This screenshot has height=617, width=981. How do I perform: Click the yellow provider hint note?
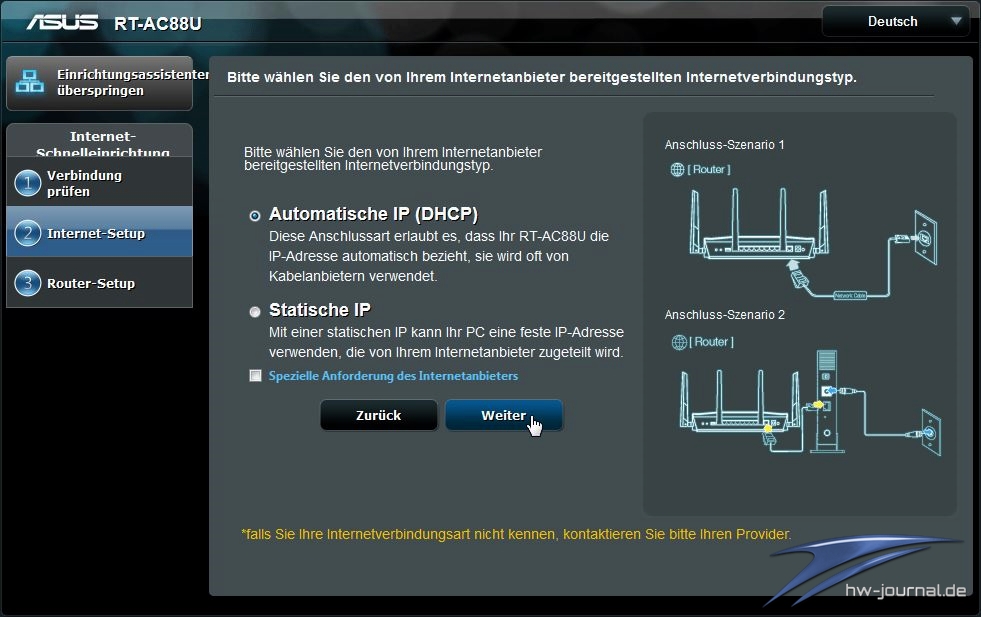pyautogui.click(x=516, y=534)
